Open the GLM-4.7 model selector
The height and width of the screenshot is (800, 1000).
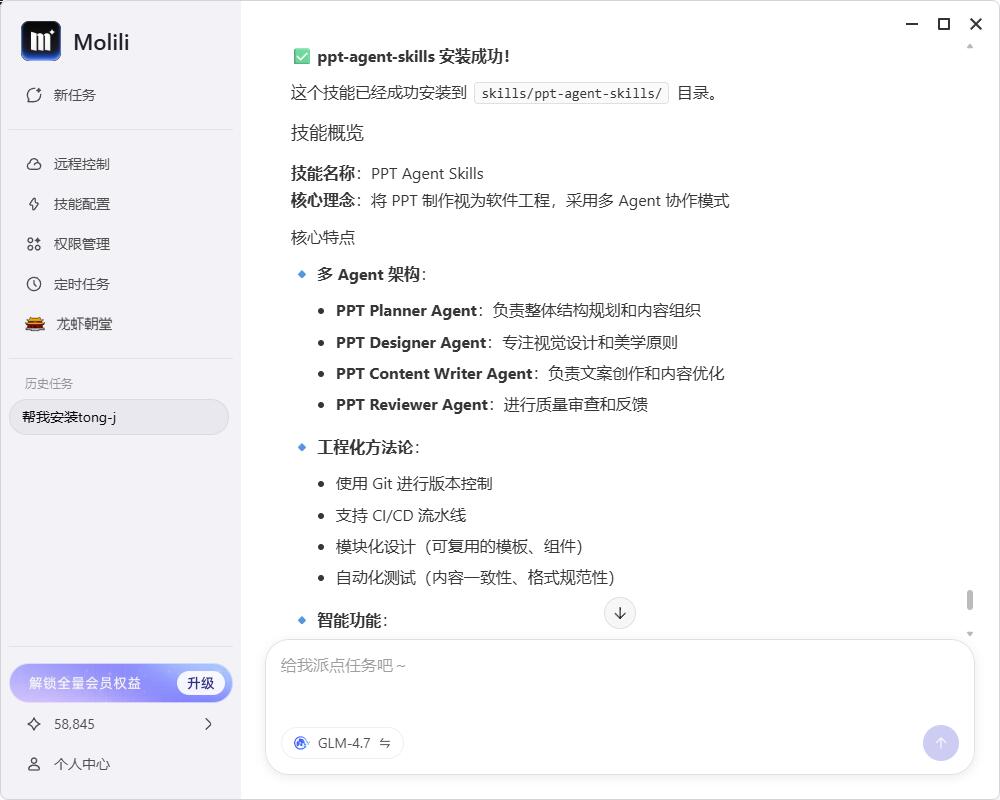click(343, 743)
